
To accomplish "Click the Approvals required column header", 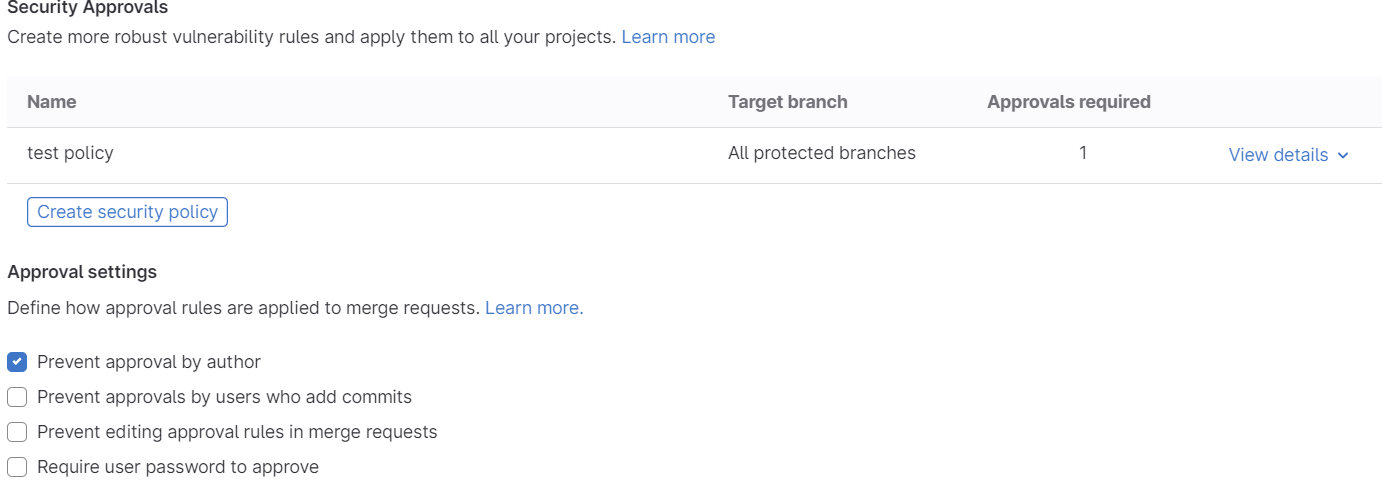I will point(1069,102).
